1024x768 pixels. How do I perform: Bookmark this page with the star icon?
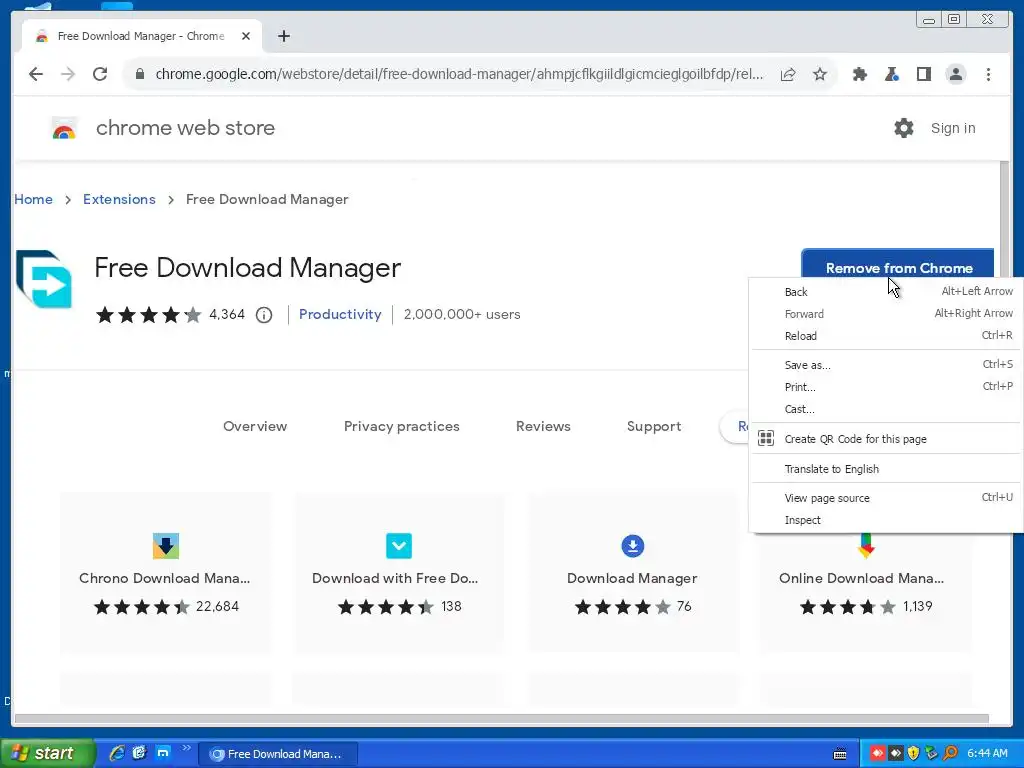[x=820, y=74]
